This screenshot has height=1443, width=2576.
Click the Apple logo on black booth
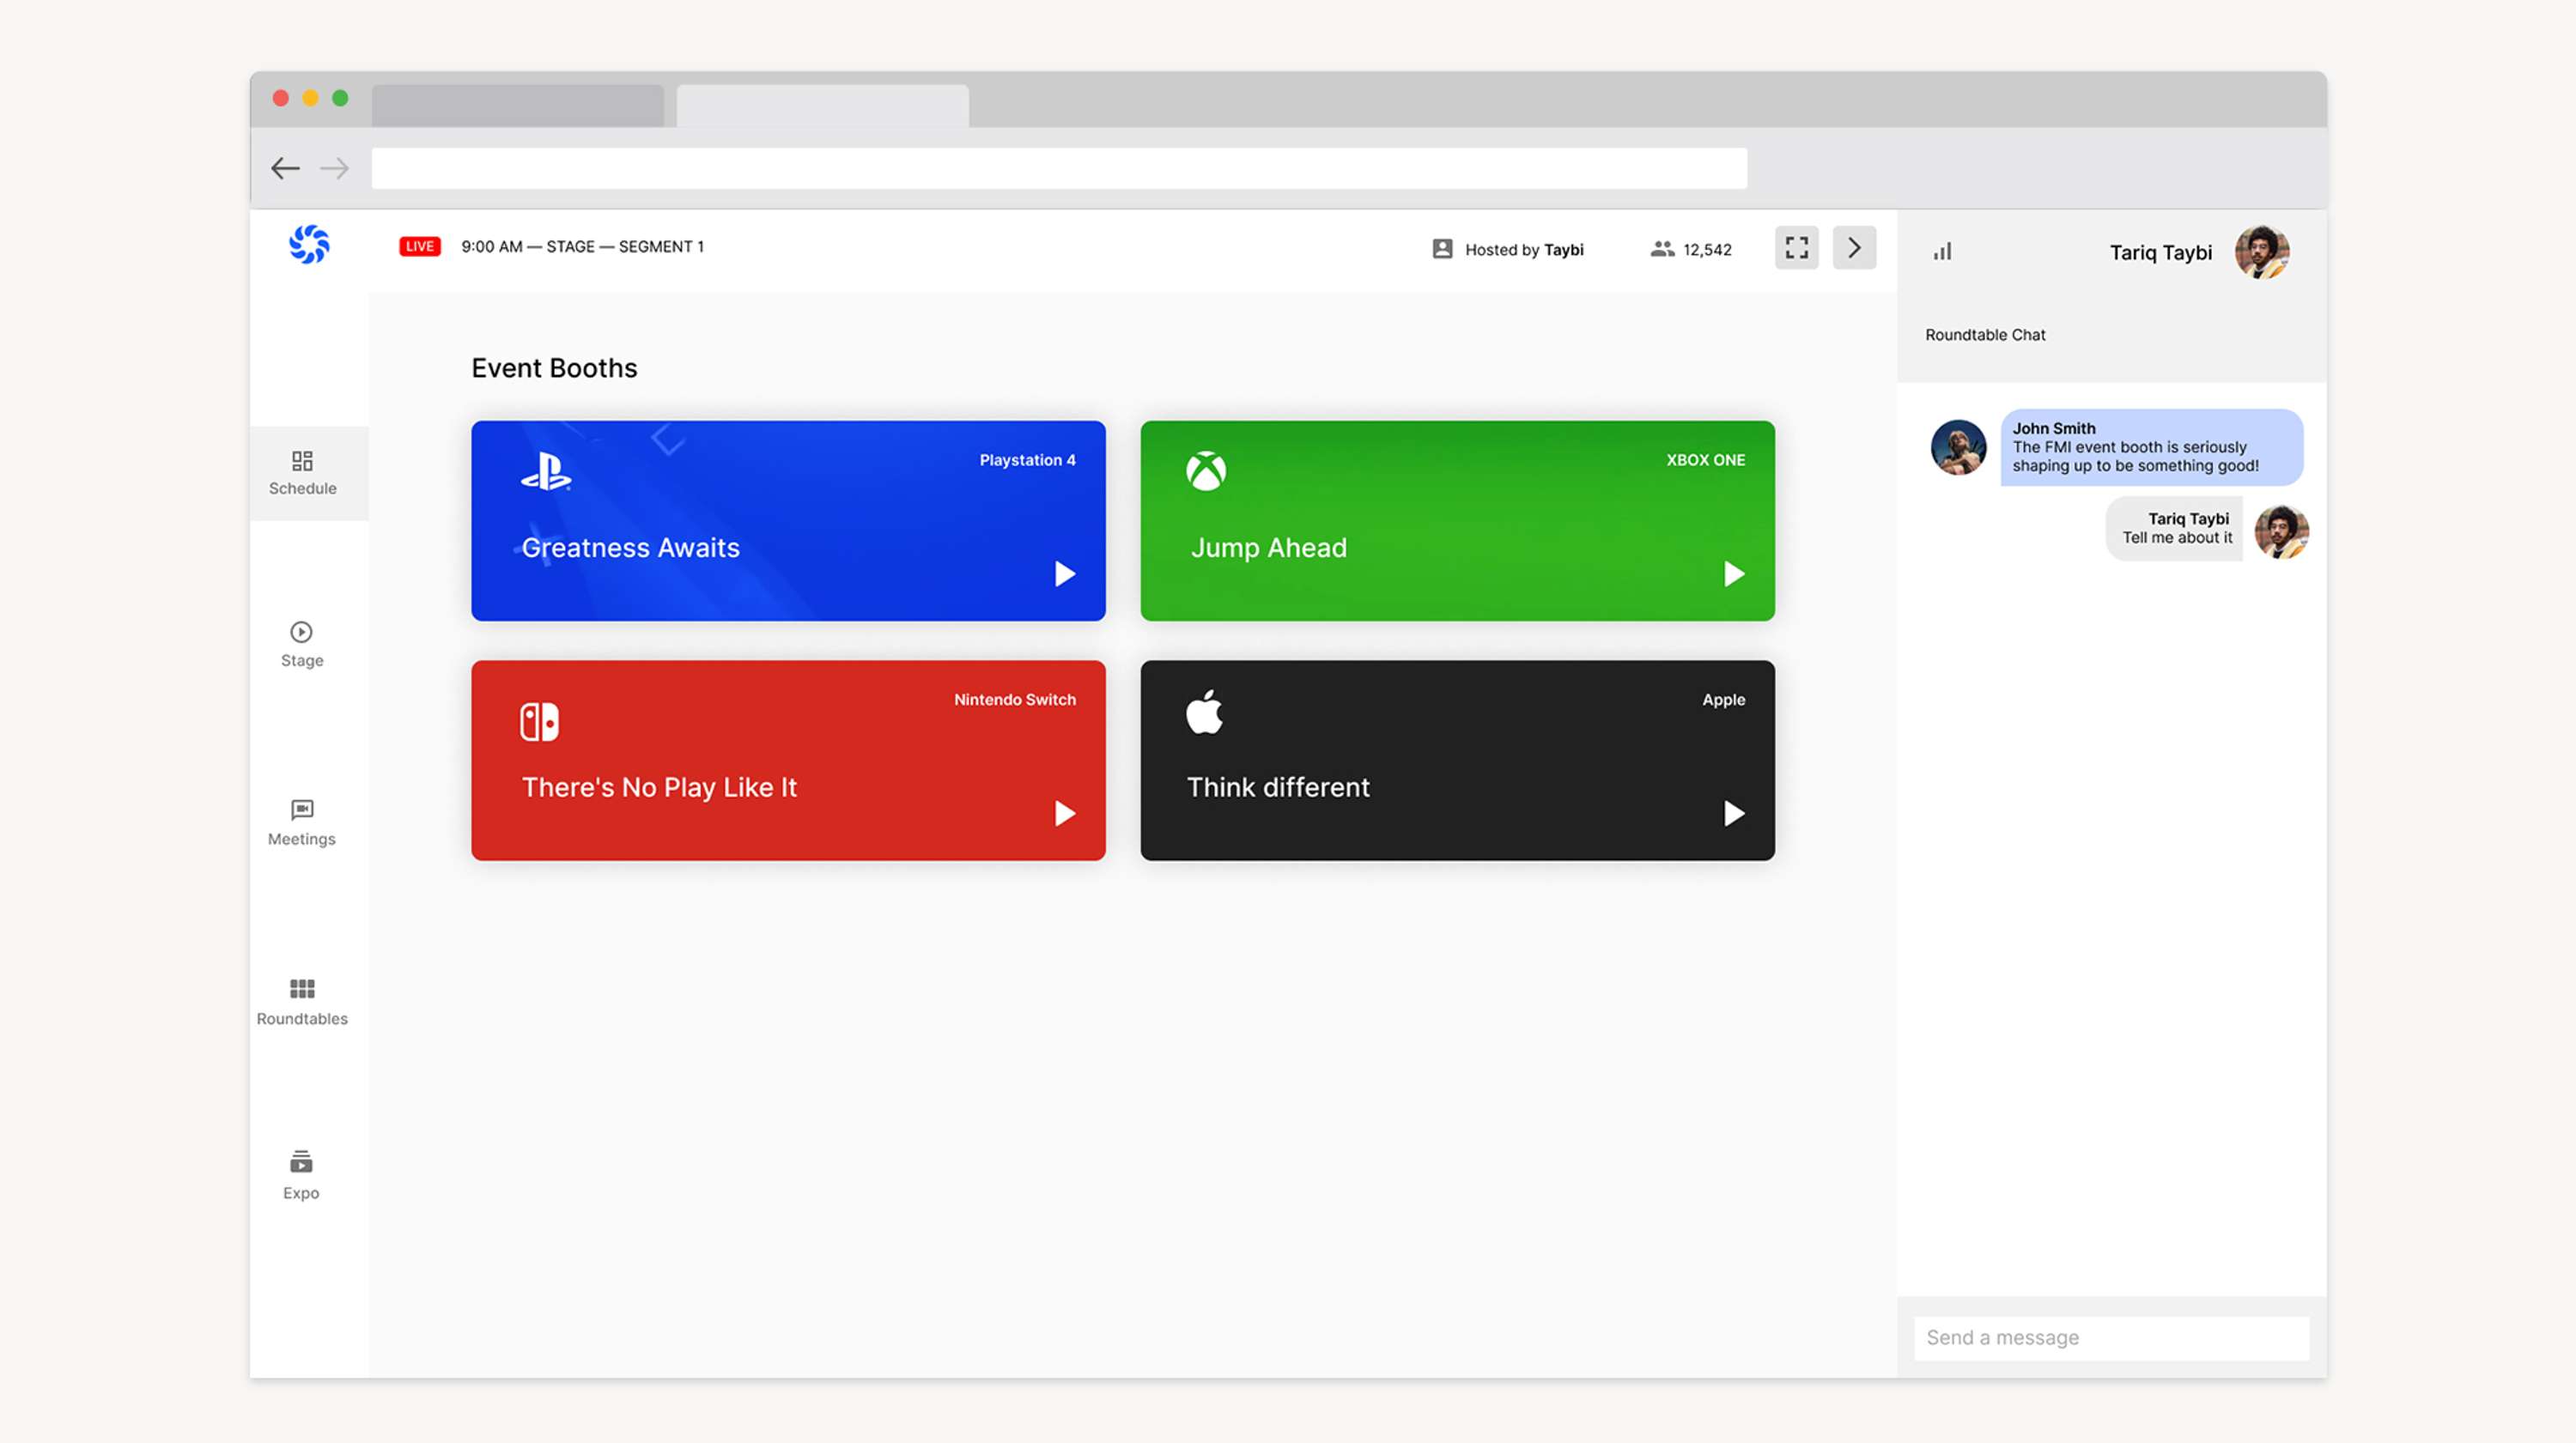(1205, 712)
